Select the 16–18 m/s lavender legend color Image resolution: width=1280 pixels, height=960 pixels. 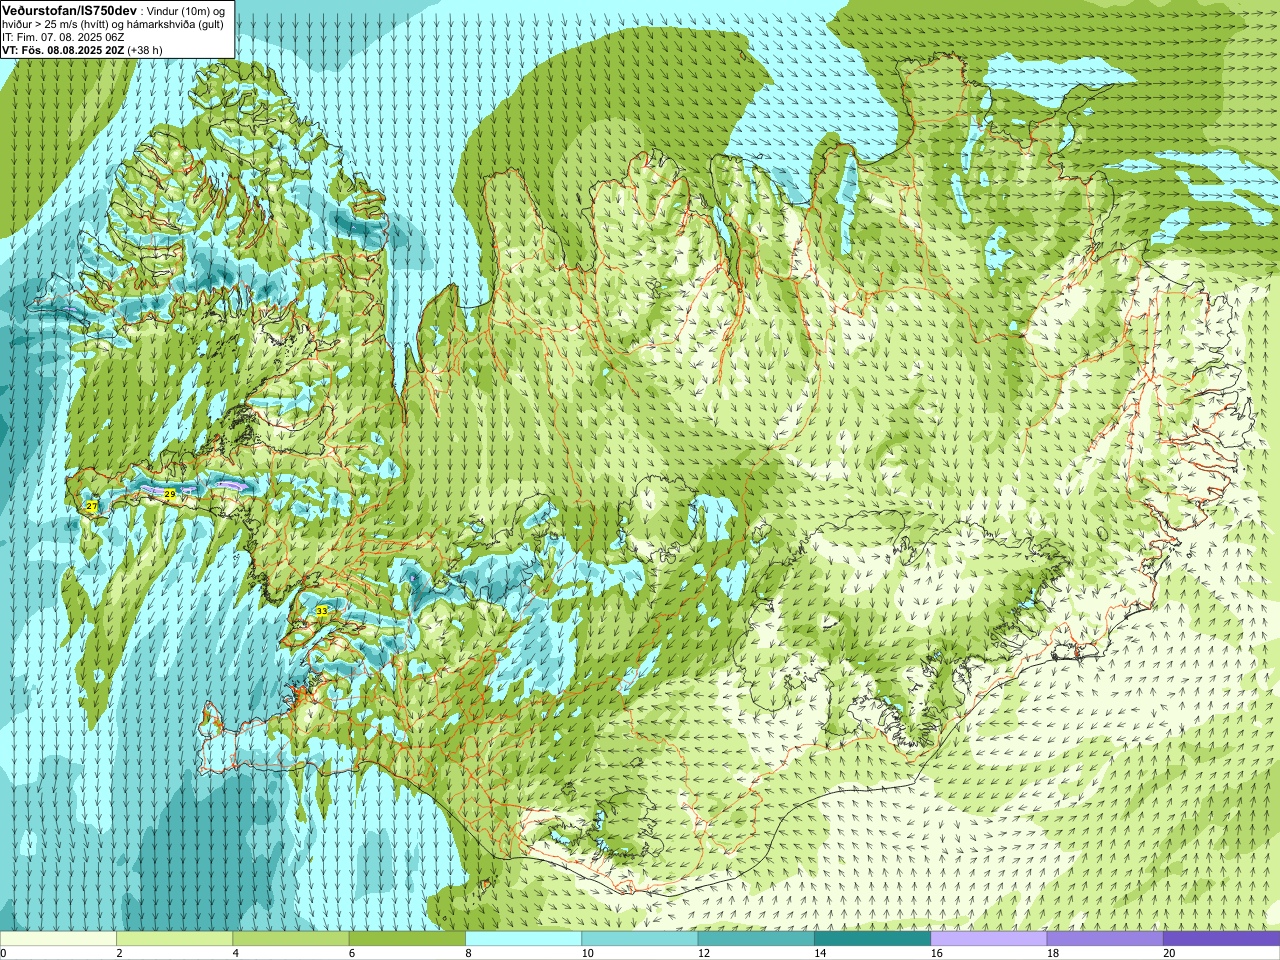point(988,939)
